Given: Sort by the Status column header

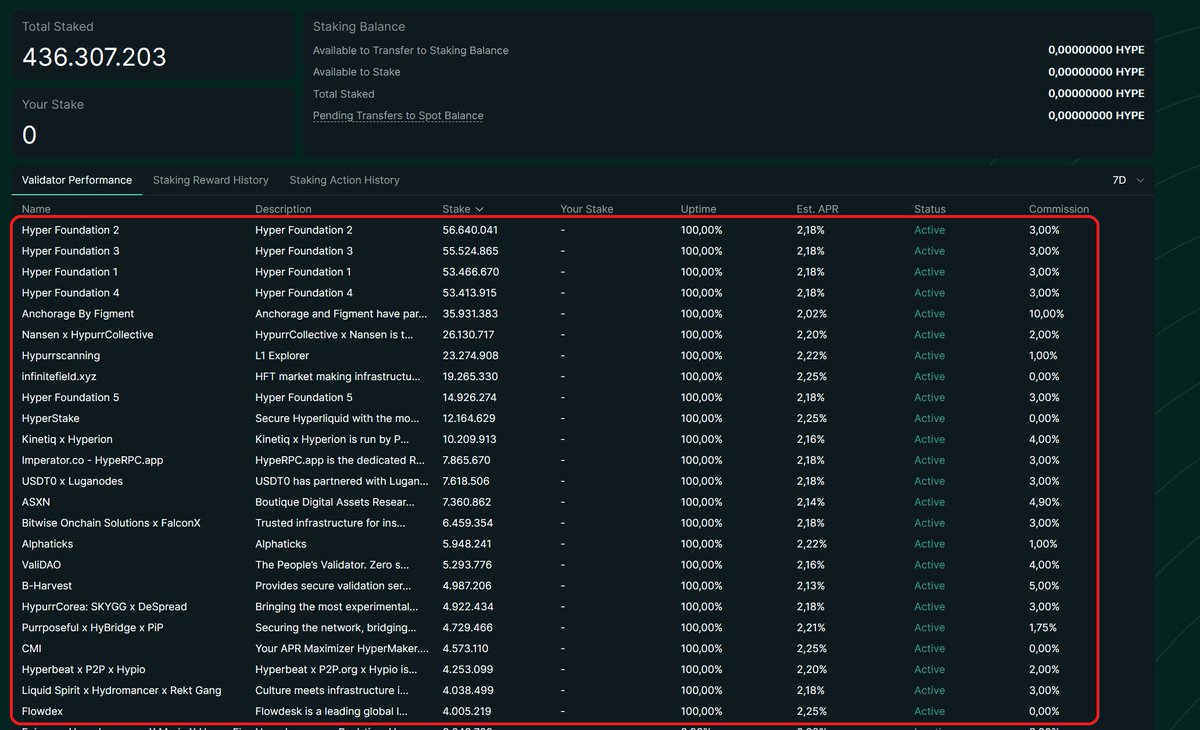Looking at the screenshot, I should coord(929,209).
